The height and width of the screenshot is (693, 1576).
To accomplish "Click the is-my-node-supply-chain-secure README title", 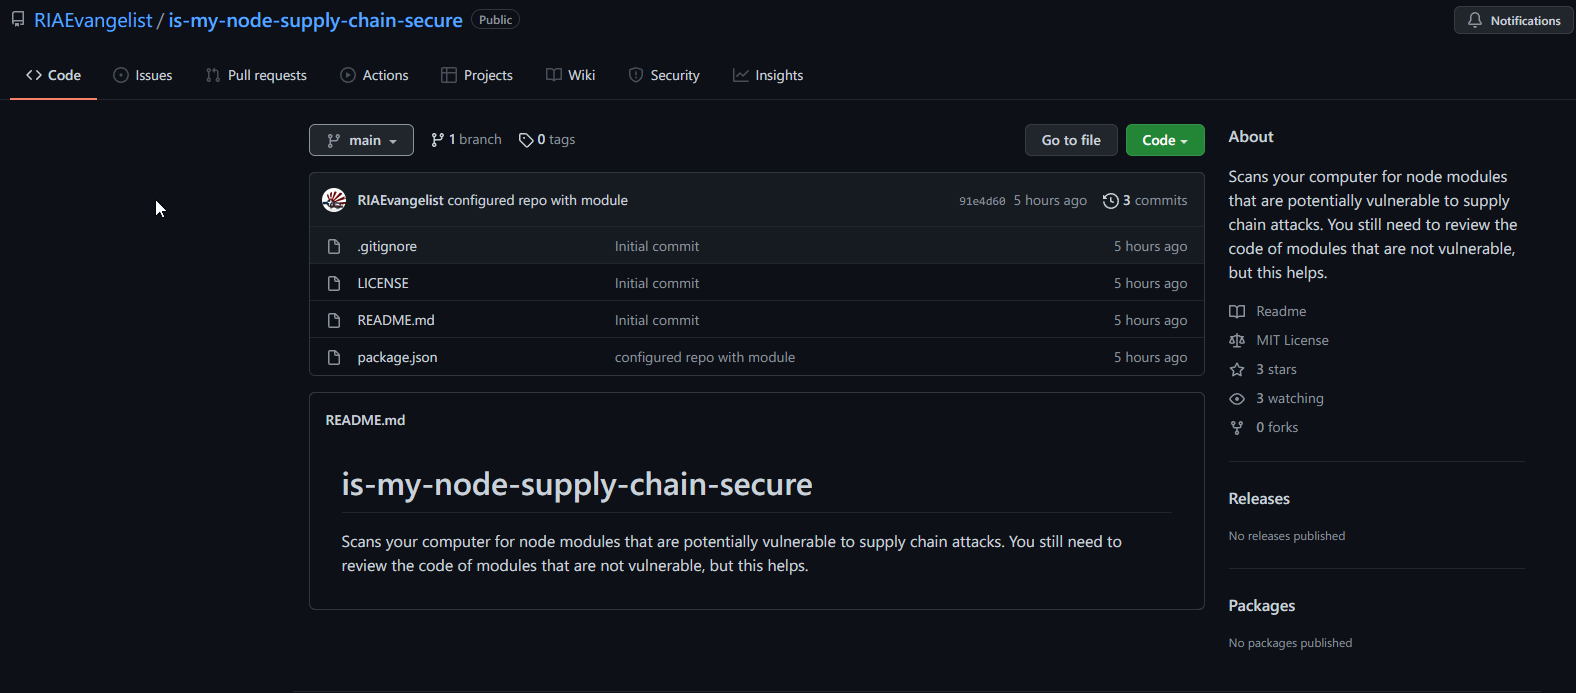I will 577,484.
